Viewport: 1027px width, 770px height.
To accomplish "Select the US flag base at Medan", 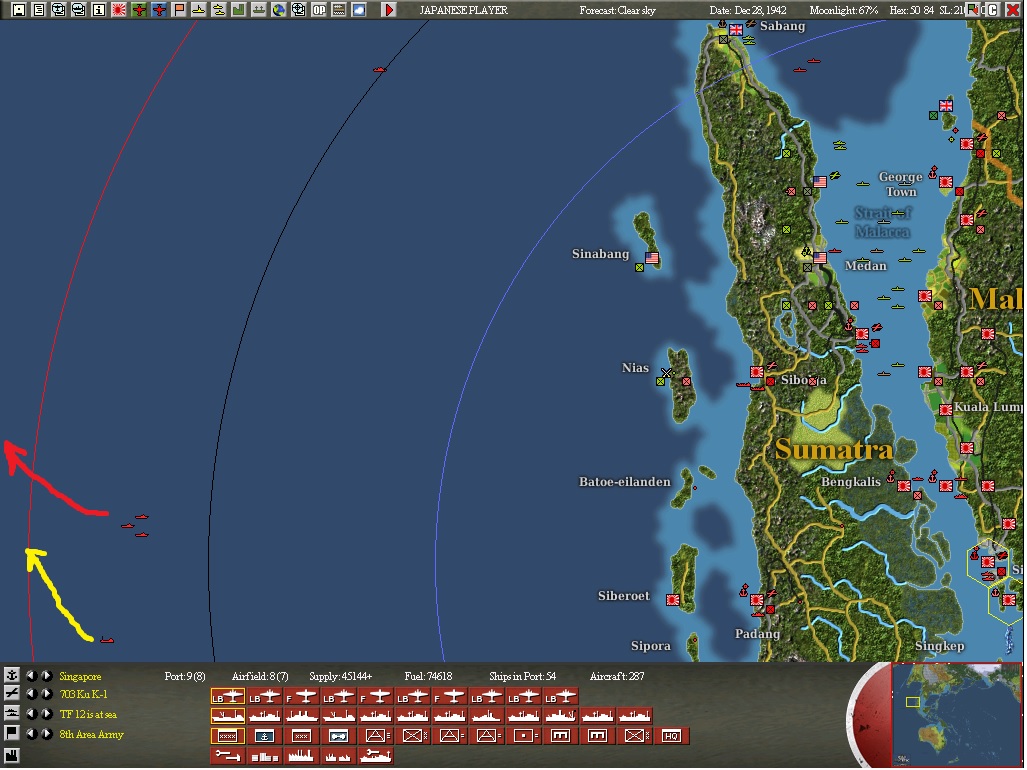I will tap(820, 257).
